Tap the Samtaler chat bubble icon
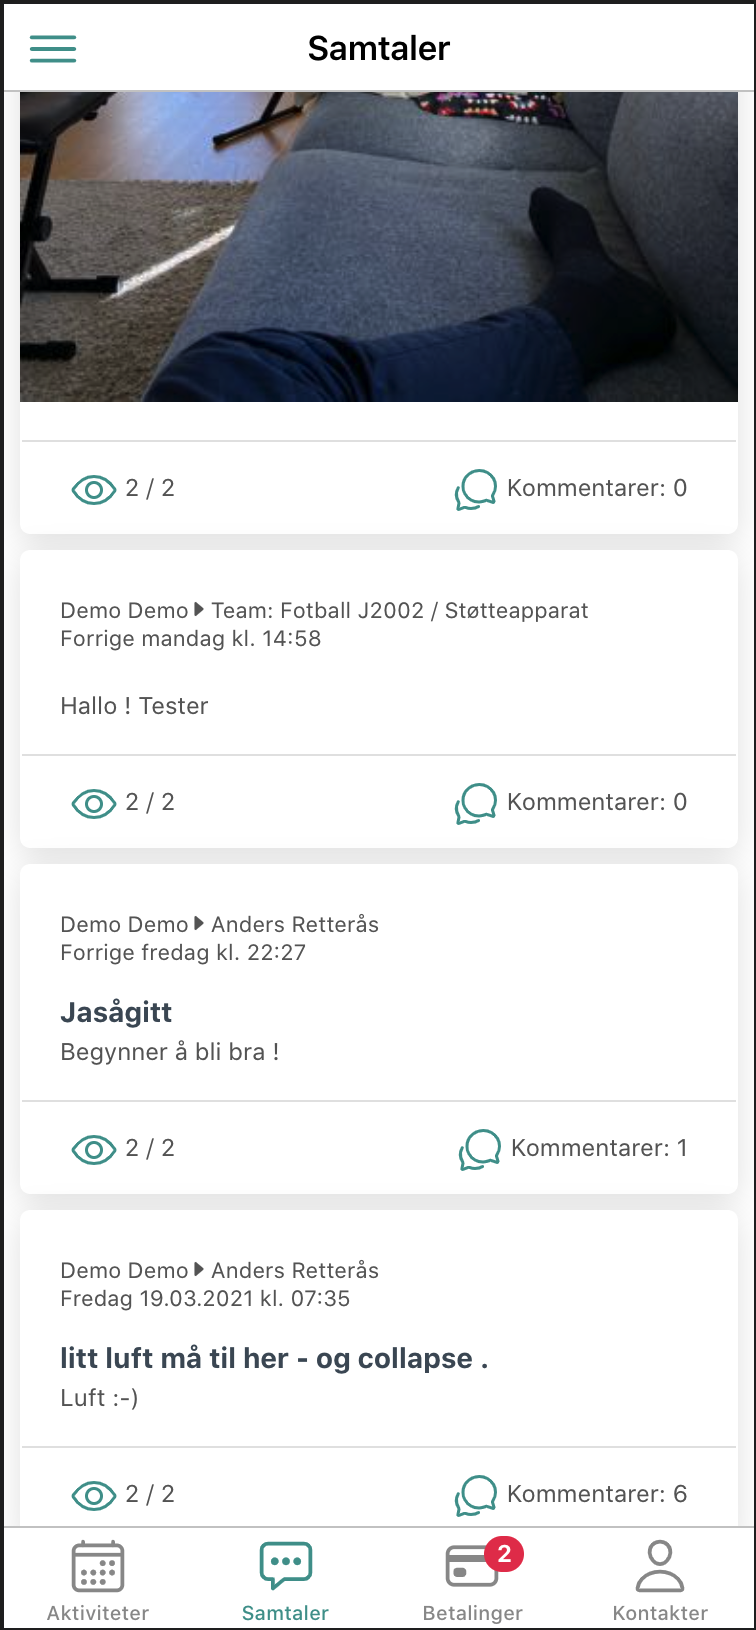 pos(286,1565)
